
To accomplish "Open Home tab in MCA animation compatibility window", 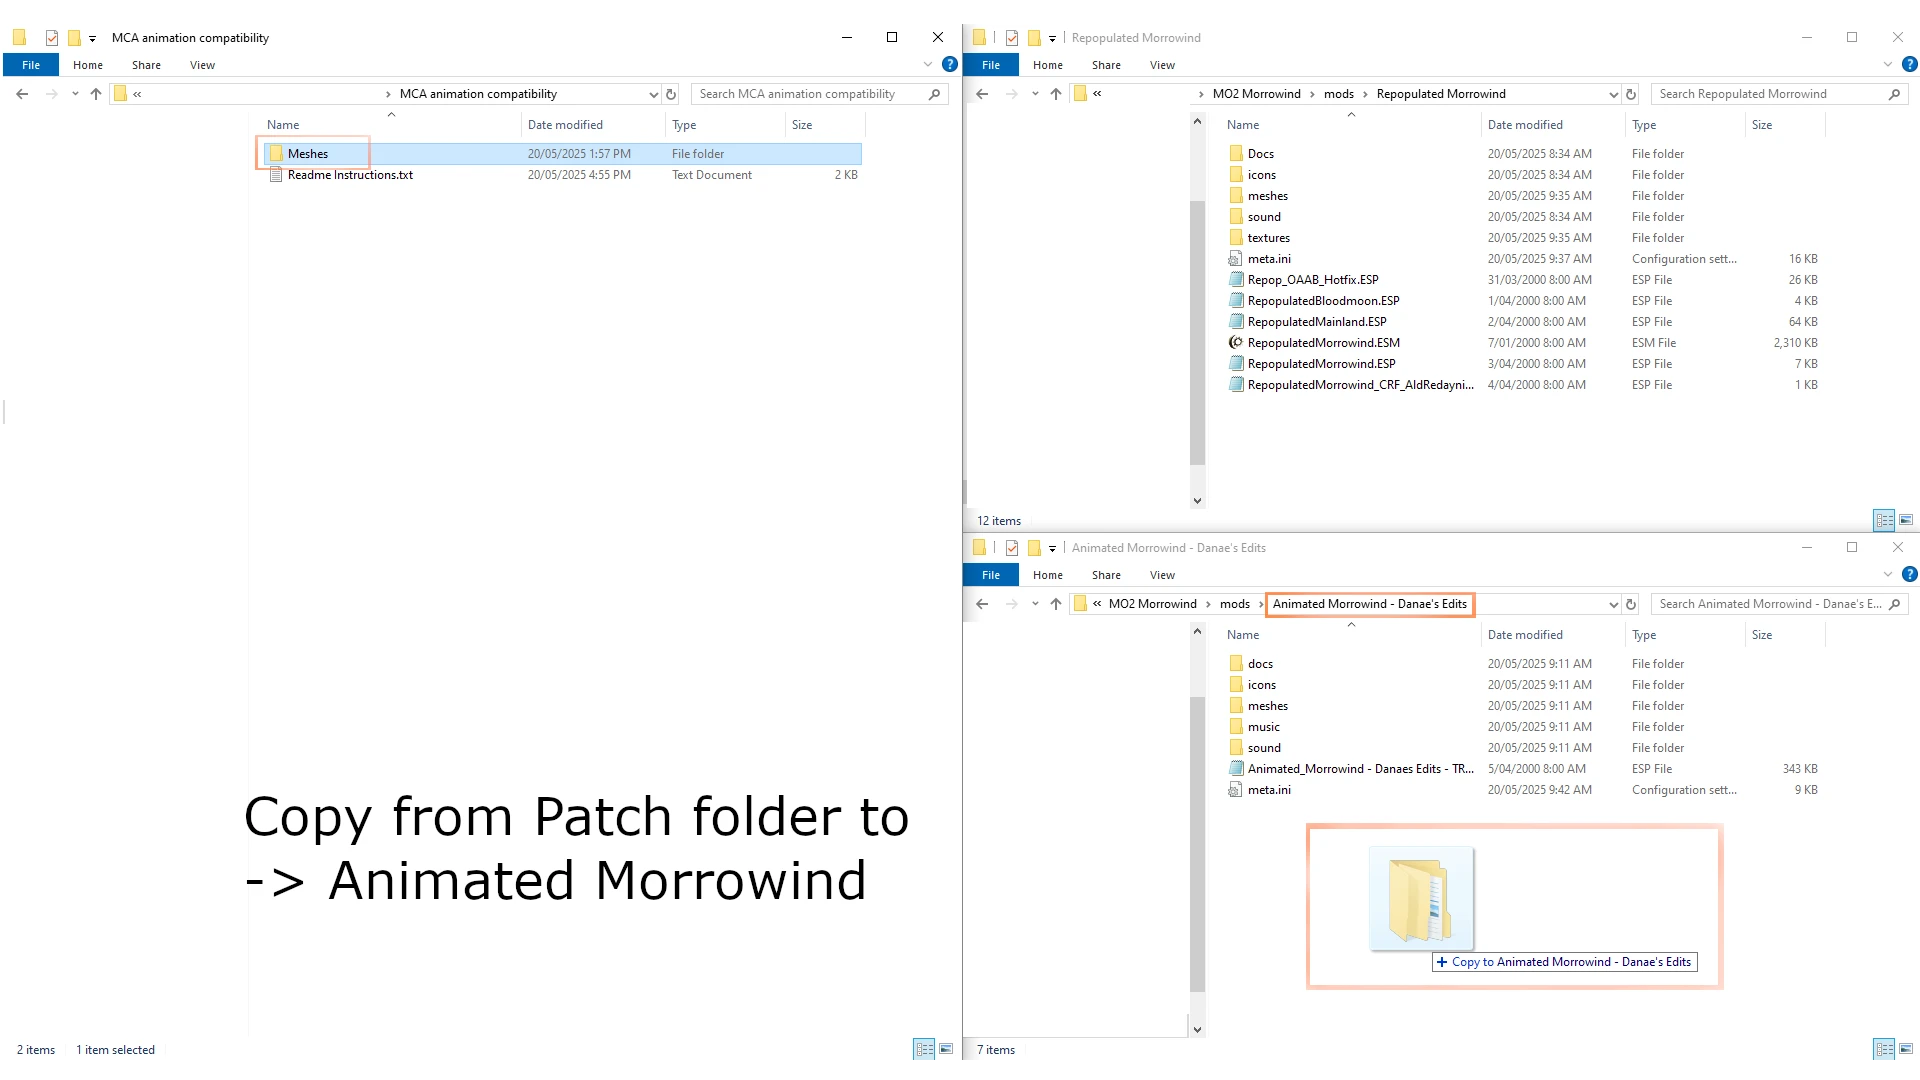I will pyautogui.click(x=88, y=65).
